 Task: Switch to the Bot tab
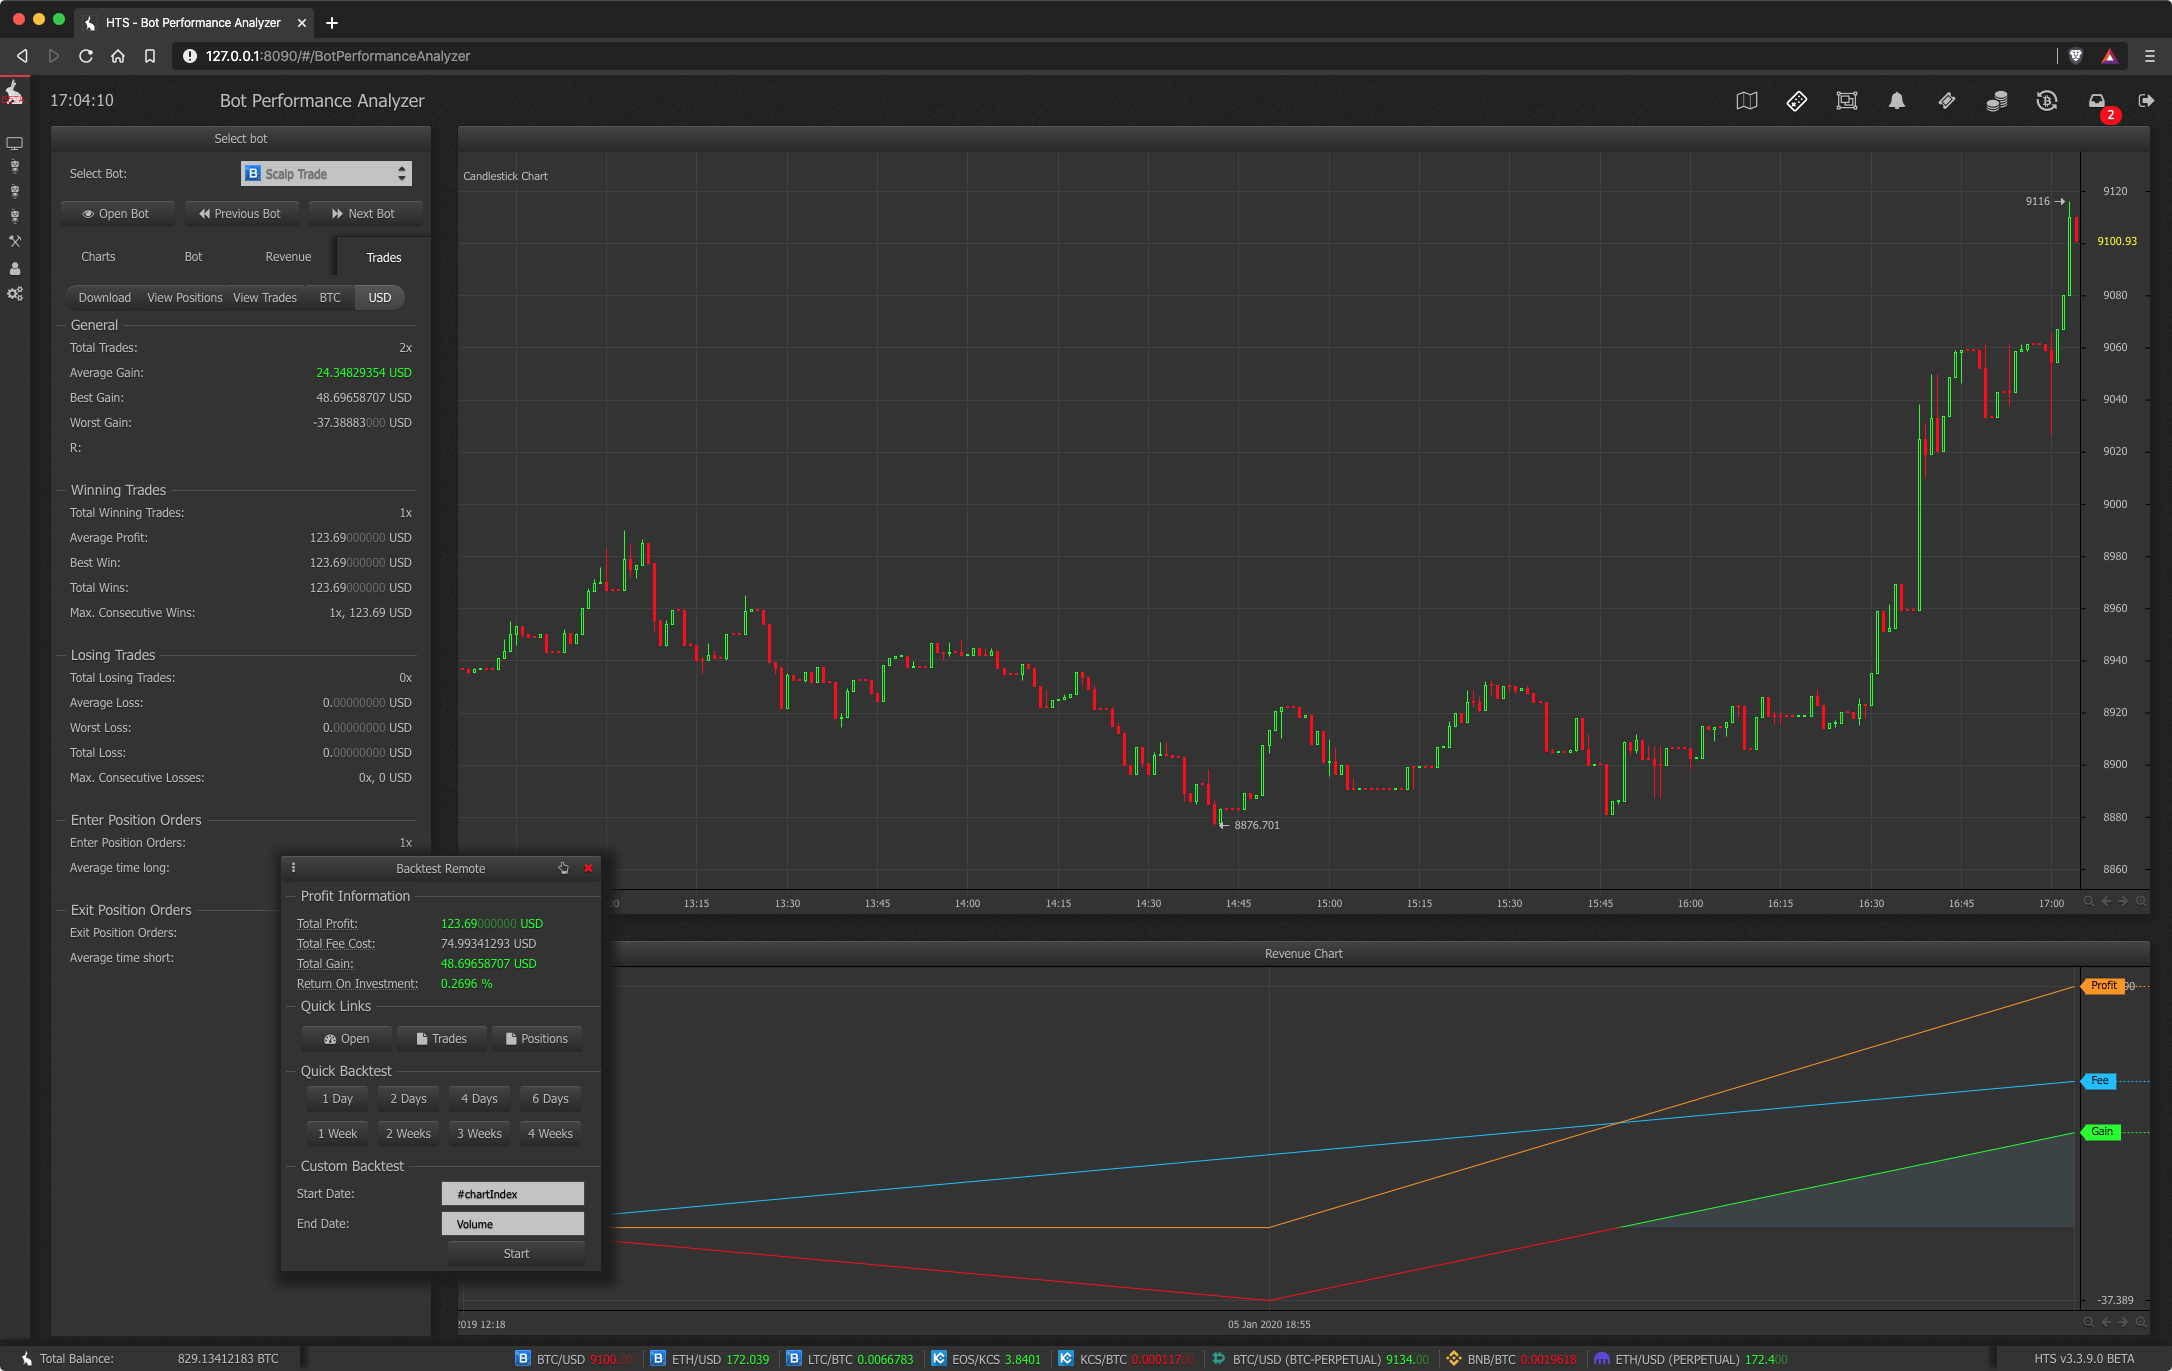193,257
